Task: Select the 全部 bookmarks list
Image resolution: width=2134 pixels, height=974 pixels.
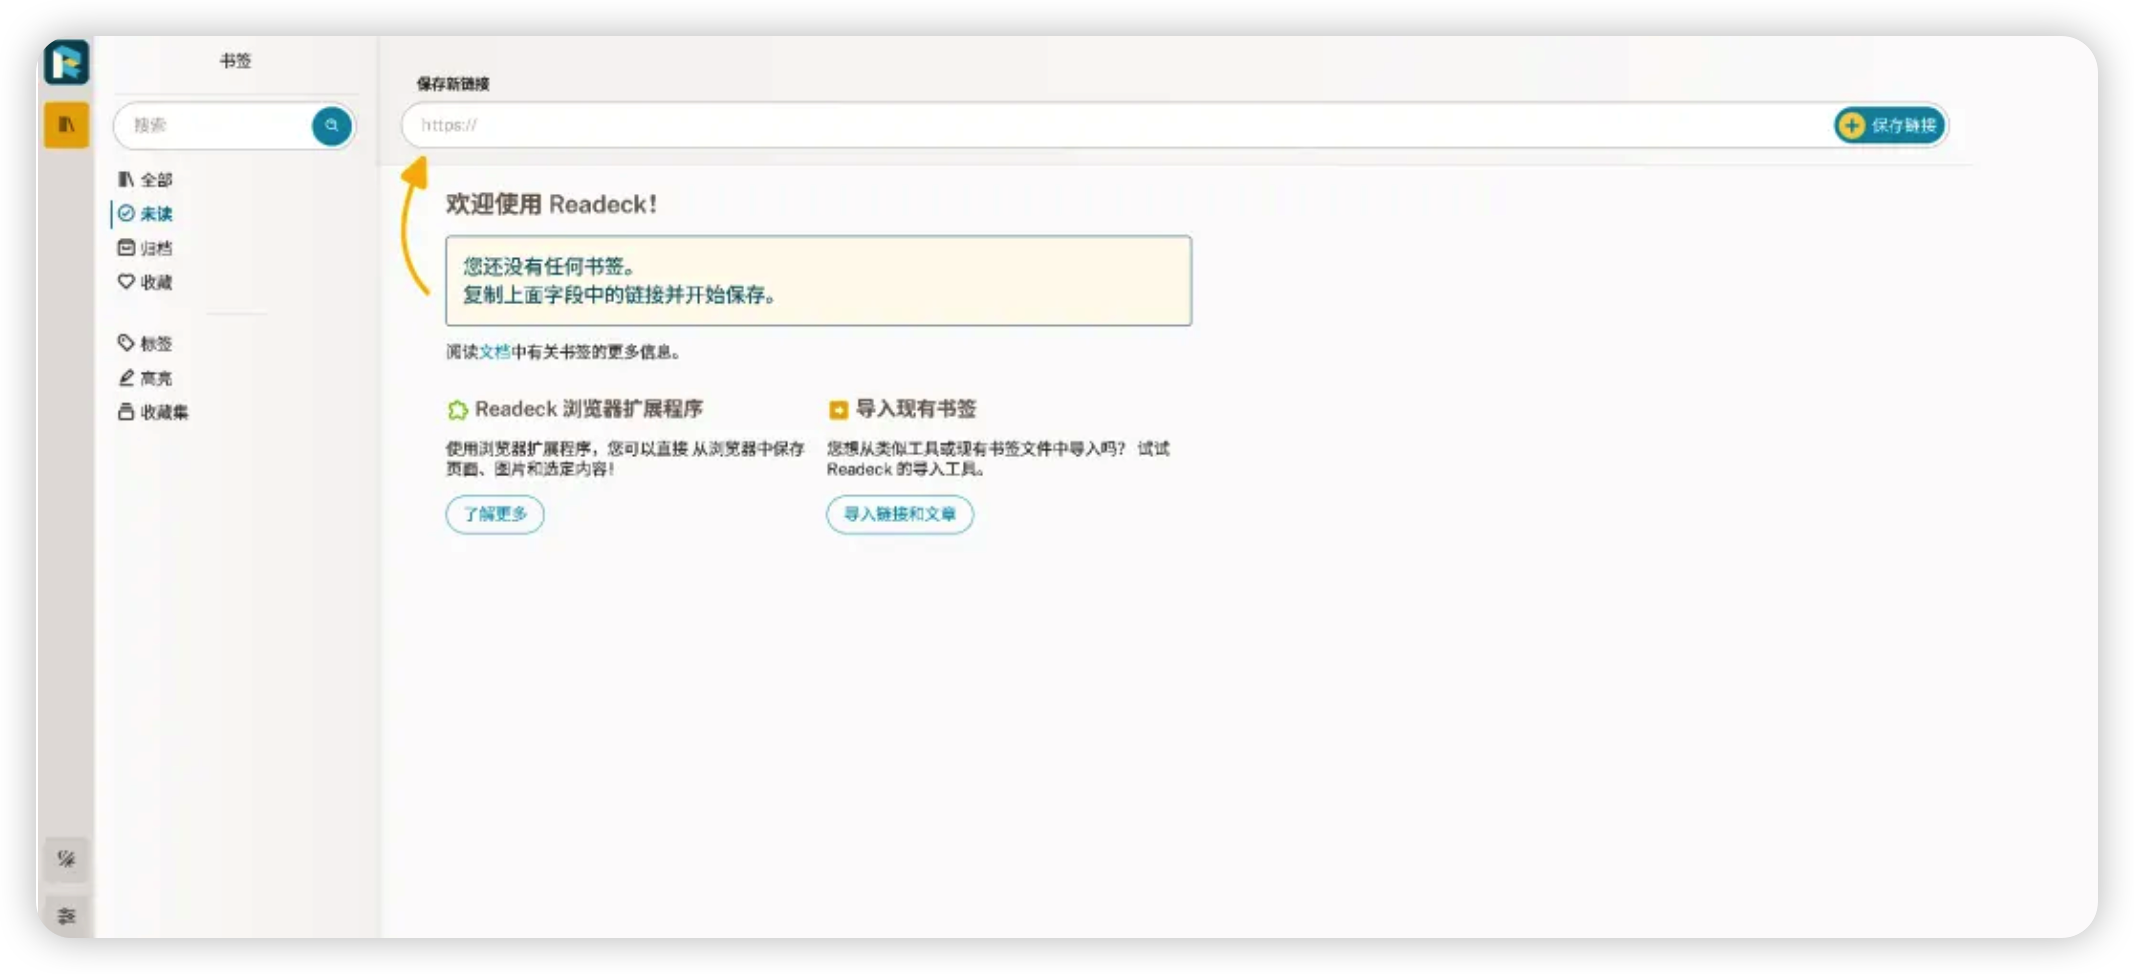Action: [145, 179]
